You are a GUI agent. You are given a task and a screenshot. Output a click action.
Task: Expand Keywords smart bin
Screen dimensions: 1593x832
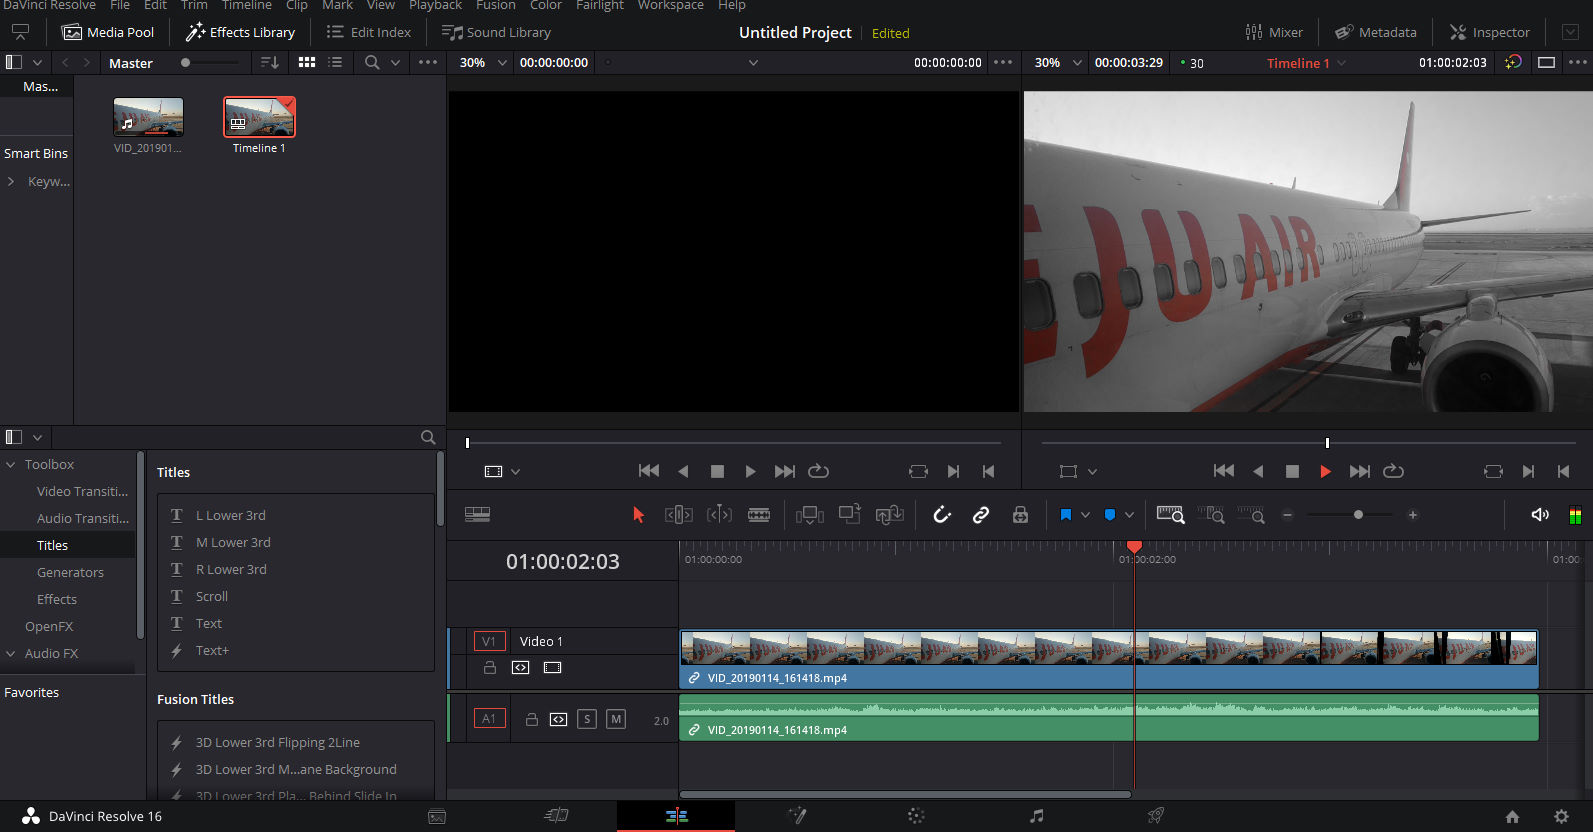pos(11,182)
